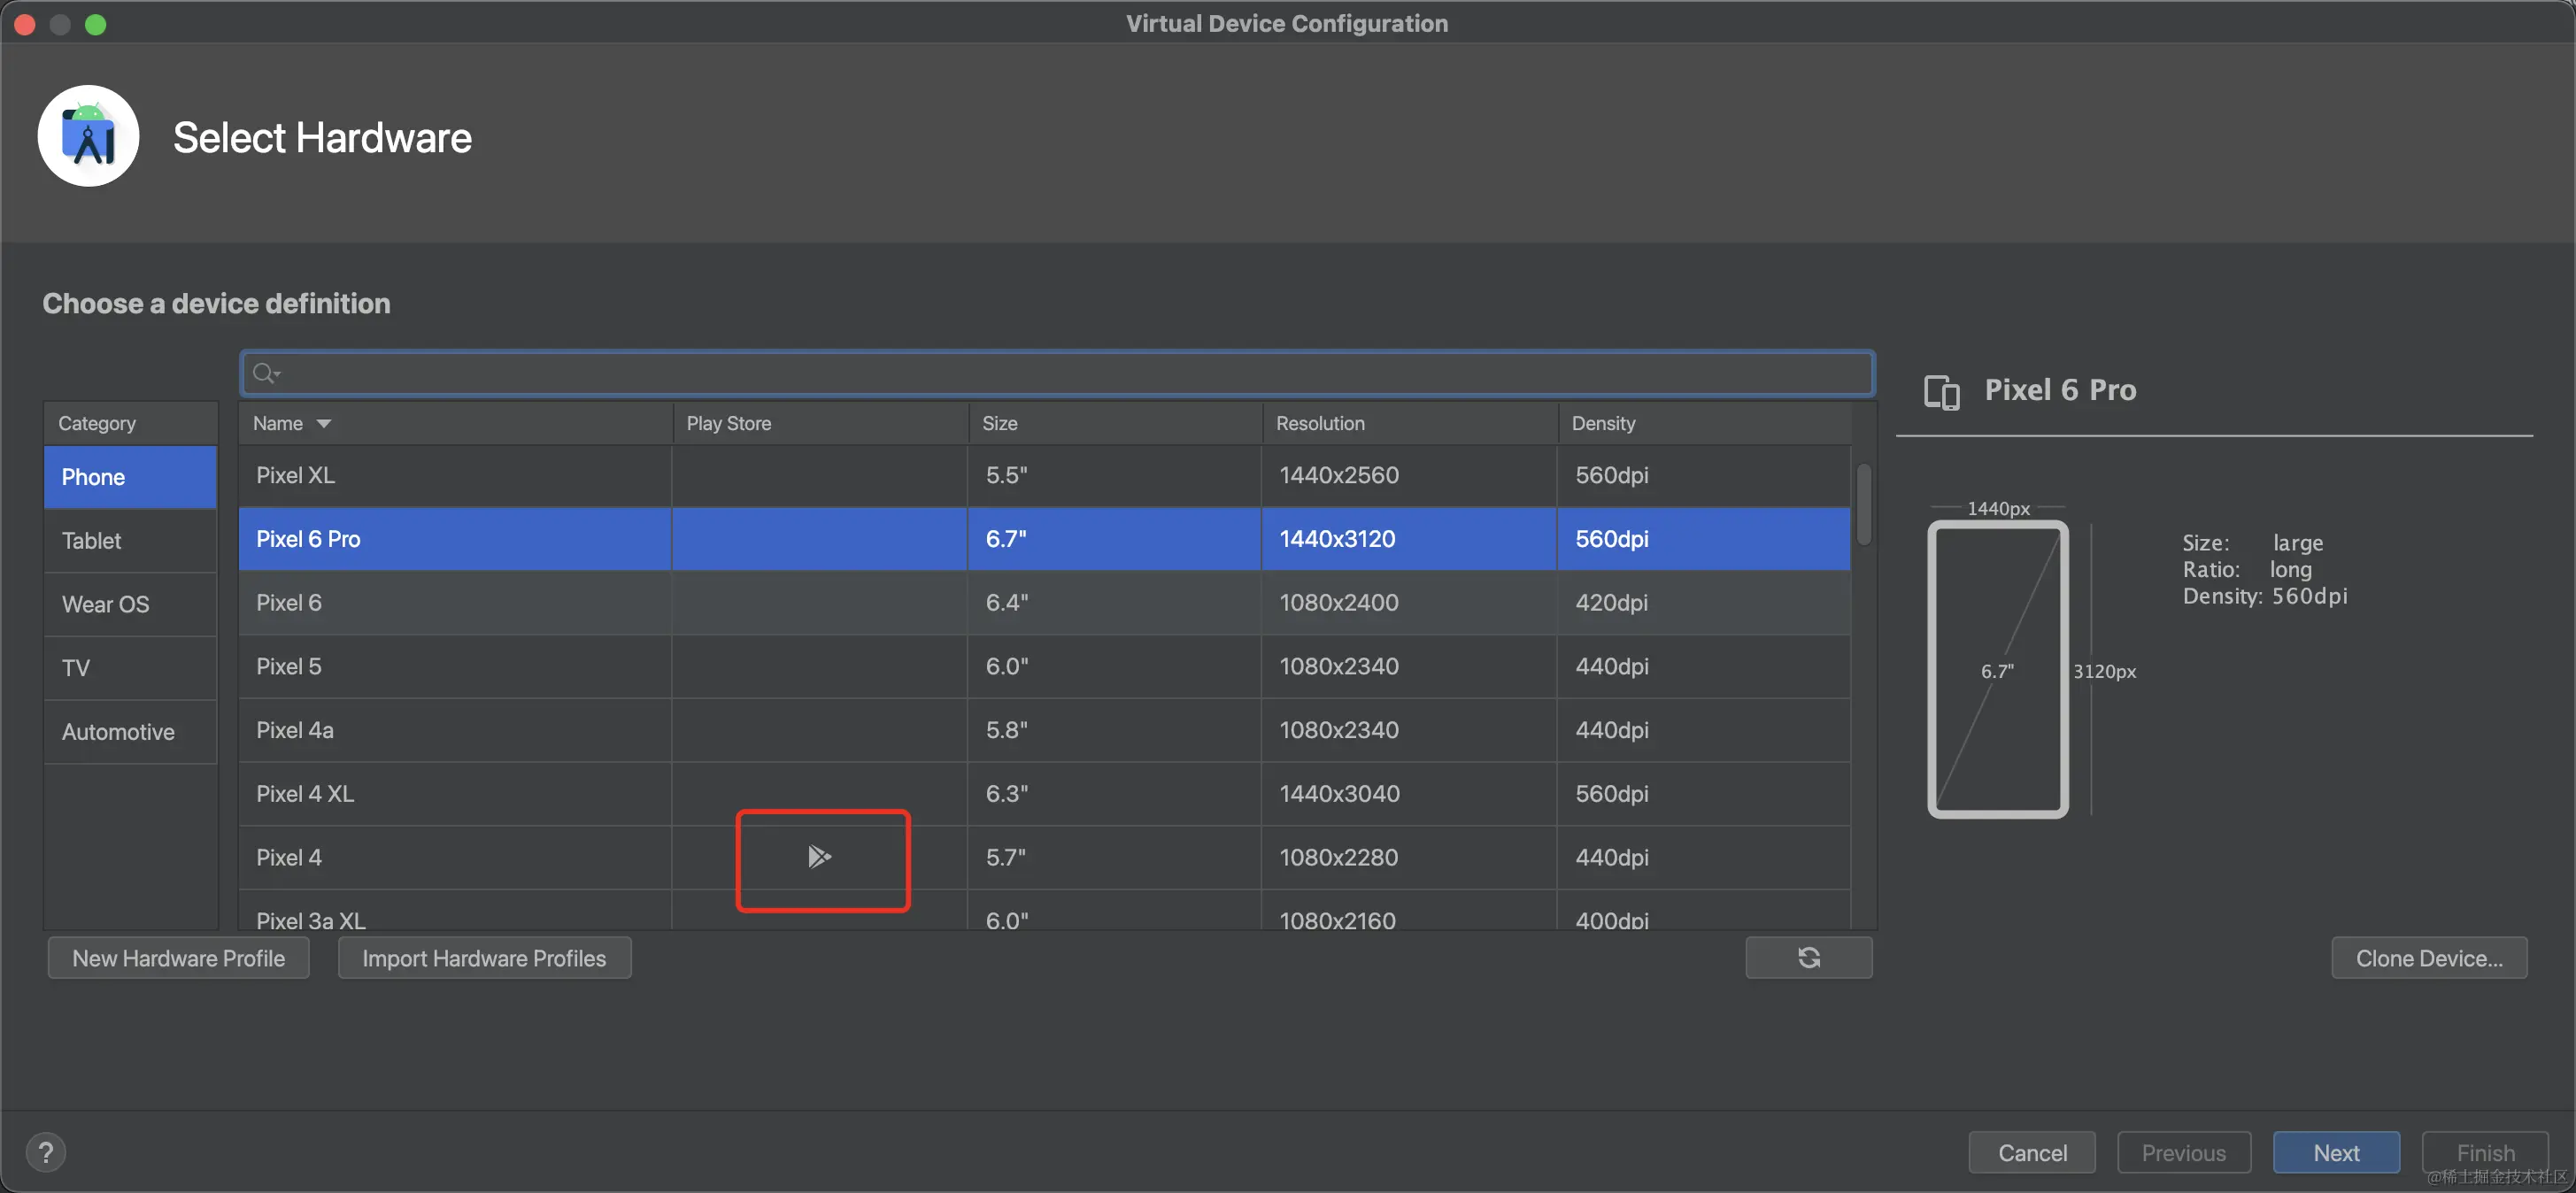
Task: Click the phone preview outline image
Action: [1997, 669]
